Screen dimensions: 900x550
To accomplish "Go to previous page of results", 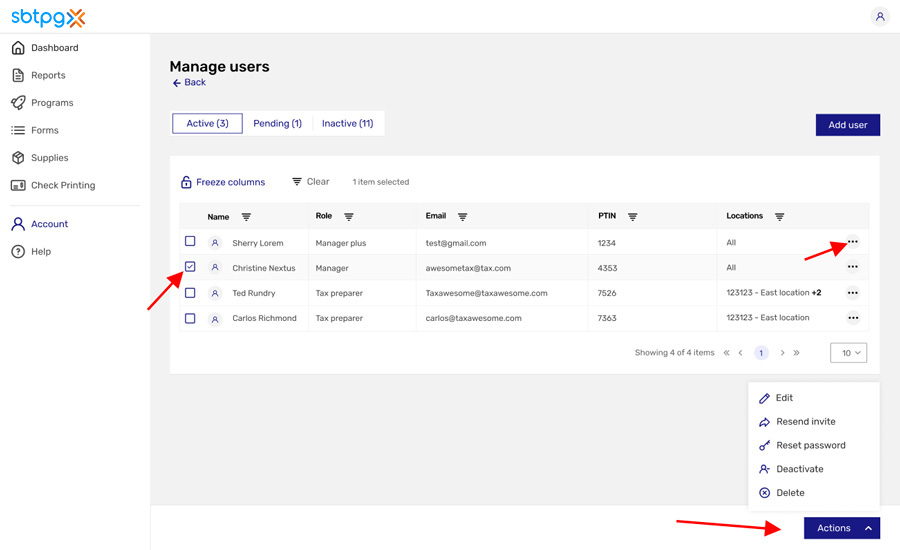I will coord(740,353).
